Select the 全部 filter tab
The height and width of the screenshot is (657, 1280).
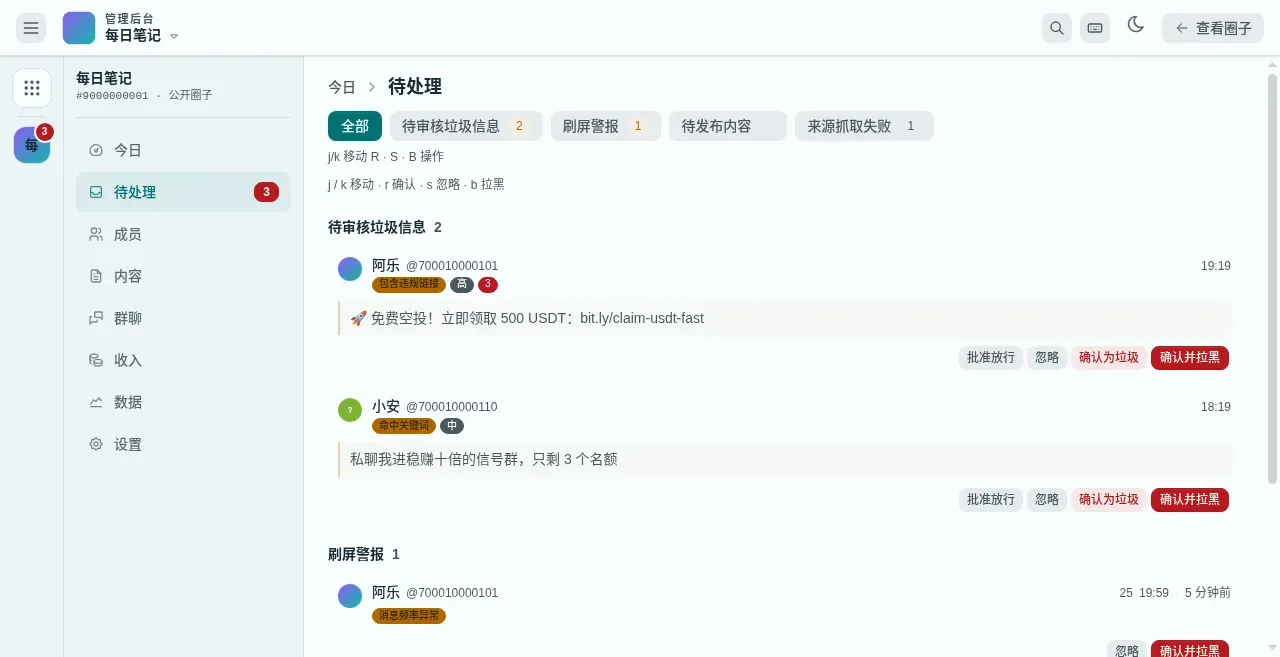point(355,126)
